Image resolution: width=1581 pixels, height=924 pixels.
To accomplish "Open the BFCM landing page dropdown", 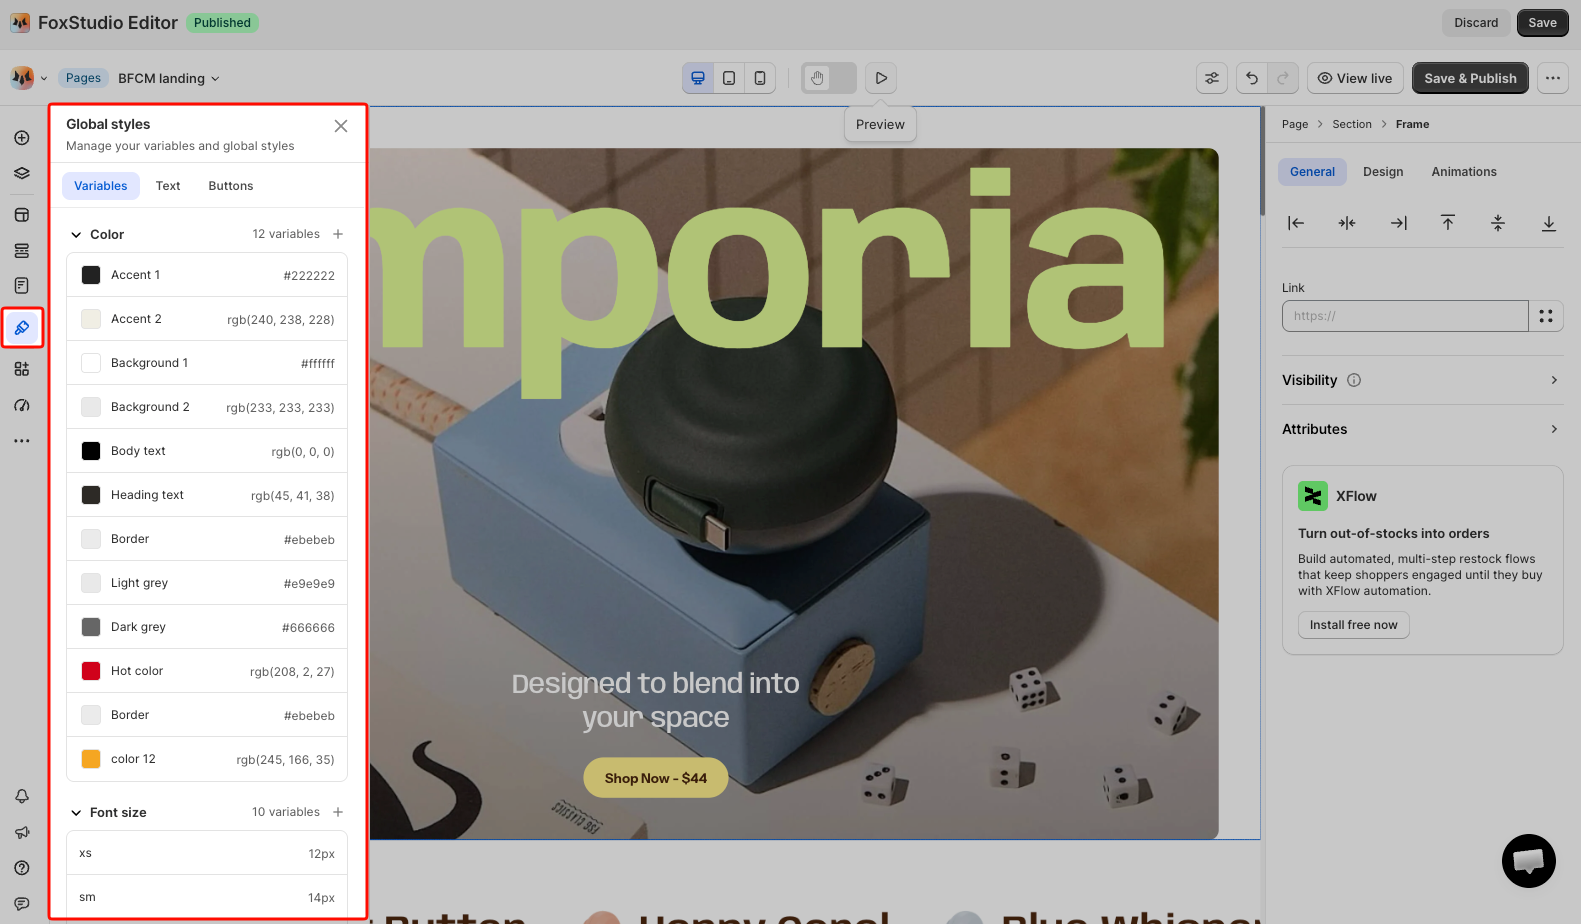I will pos(168,78).
